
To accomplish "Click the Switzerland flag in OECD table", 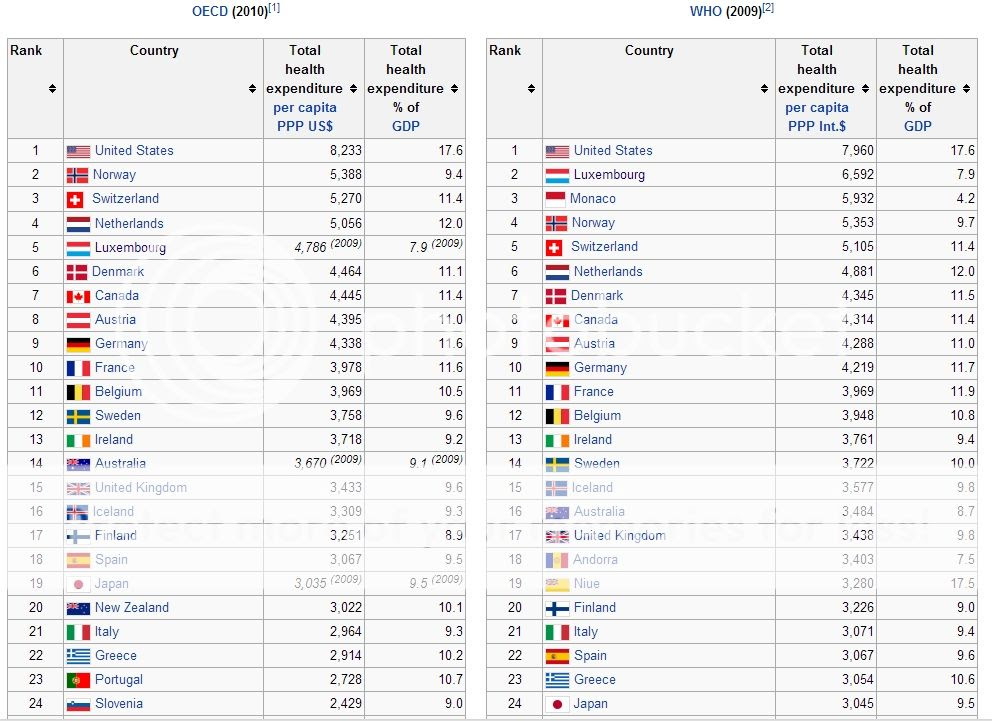I will pos(75,200).
